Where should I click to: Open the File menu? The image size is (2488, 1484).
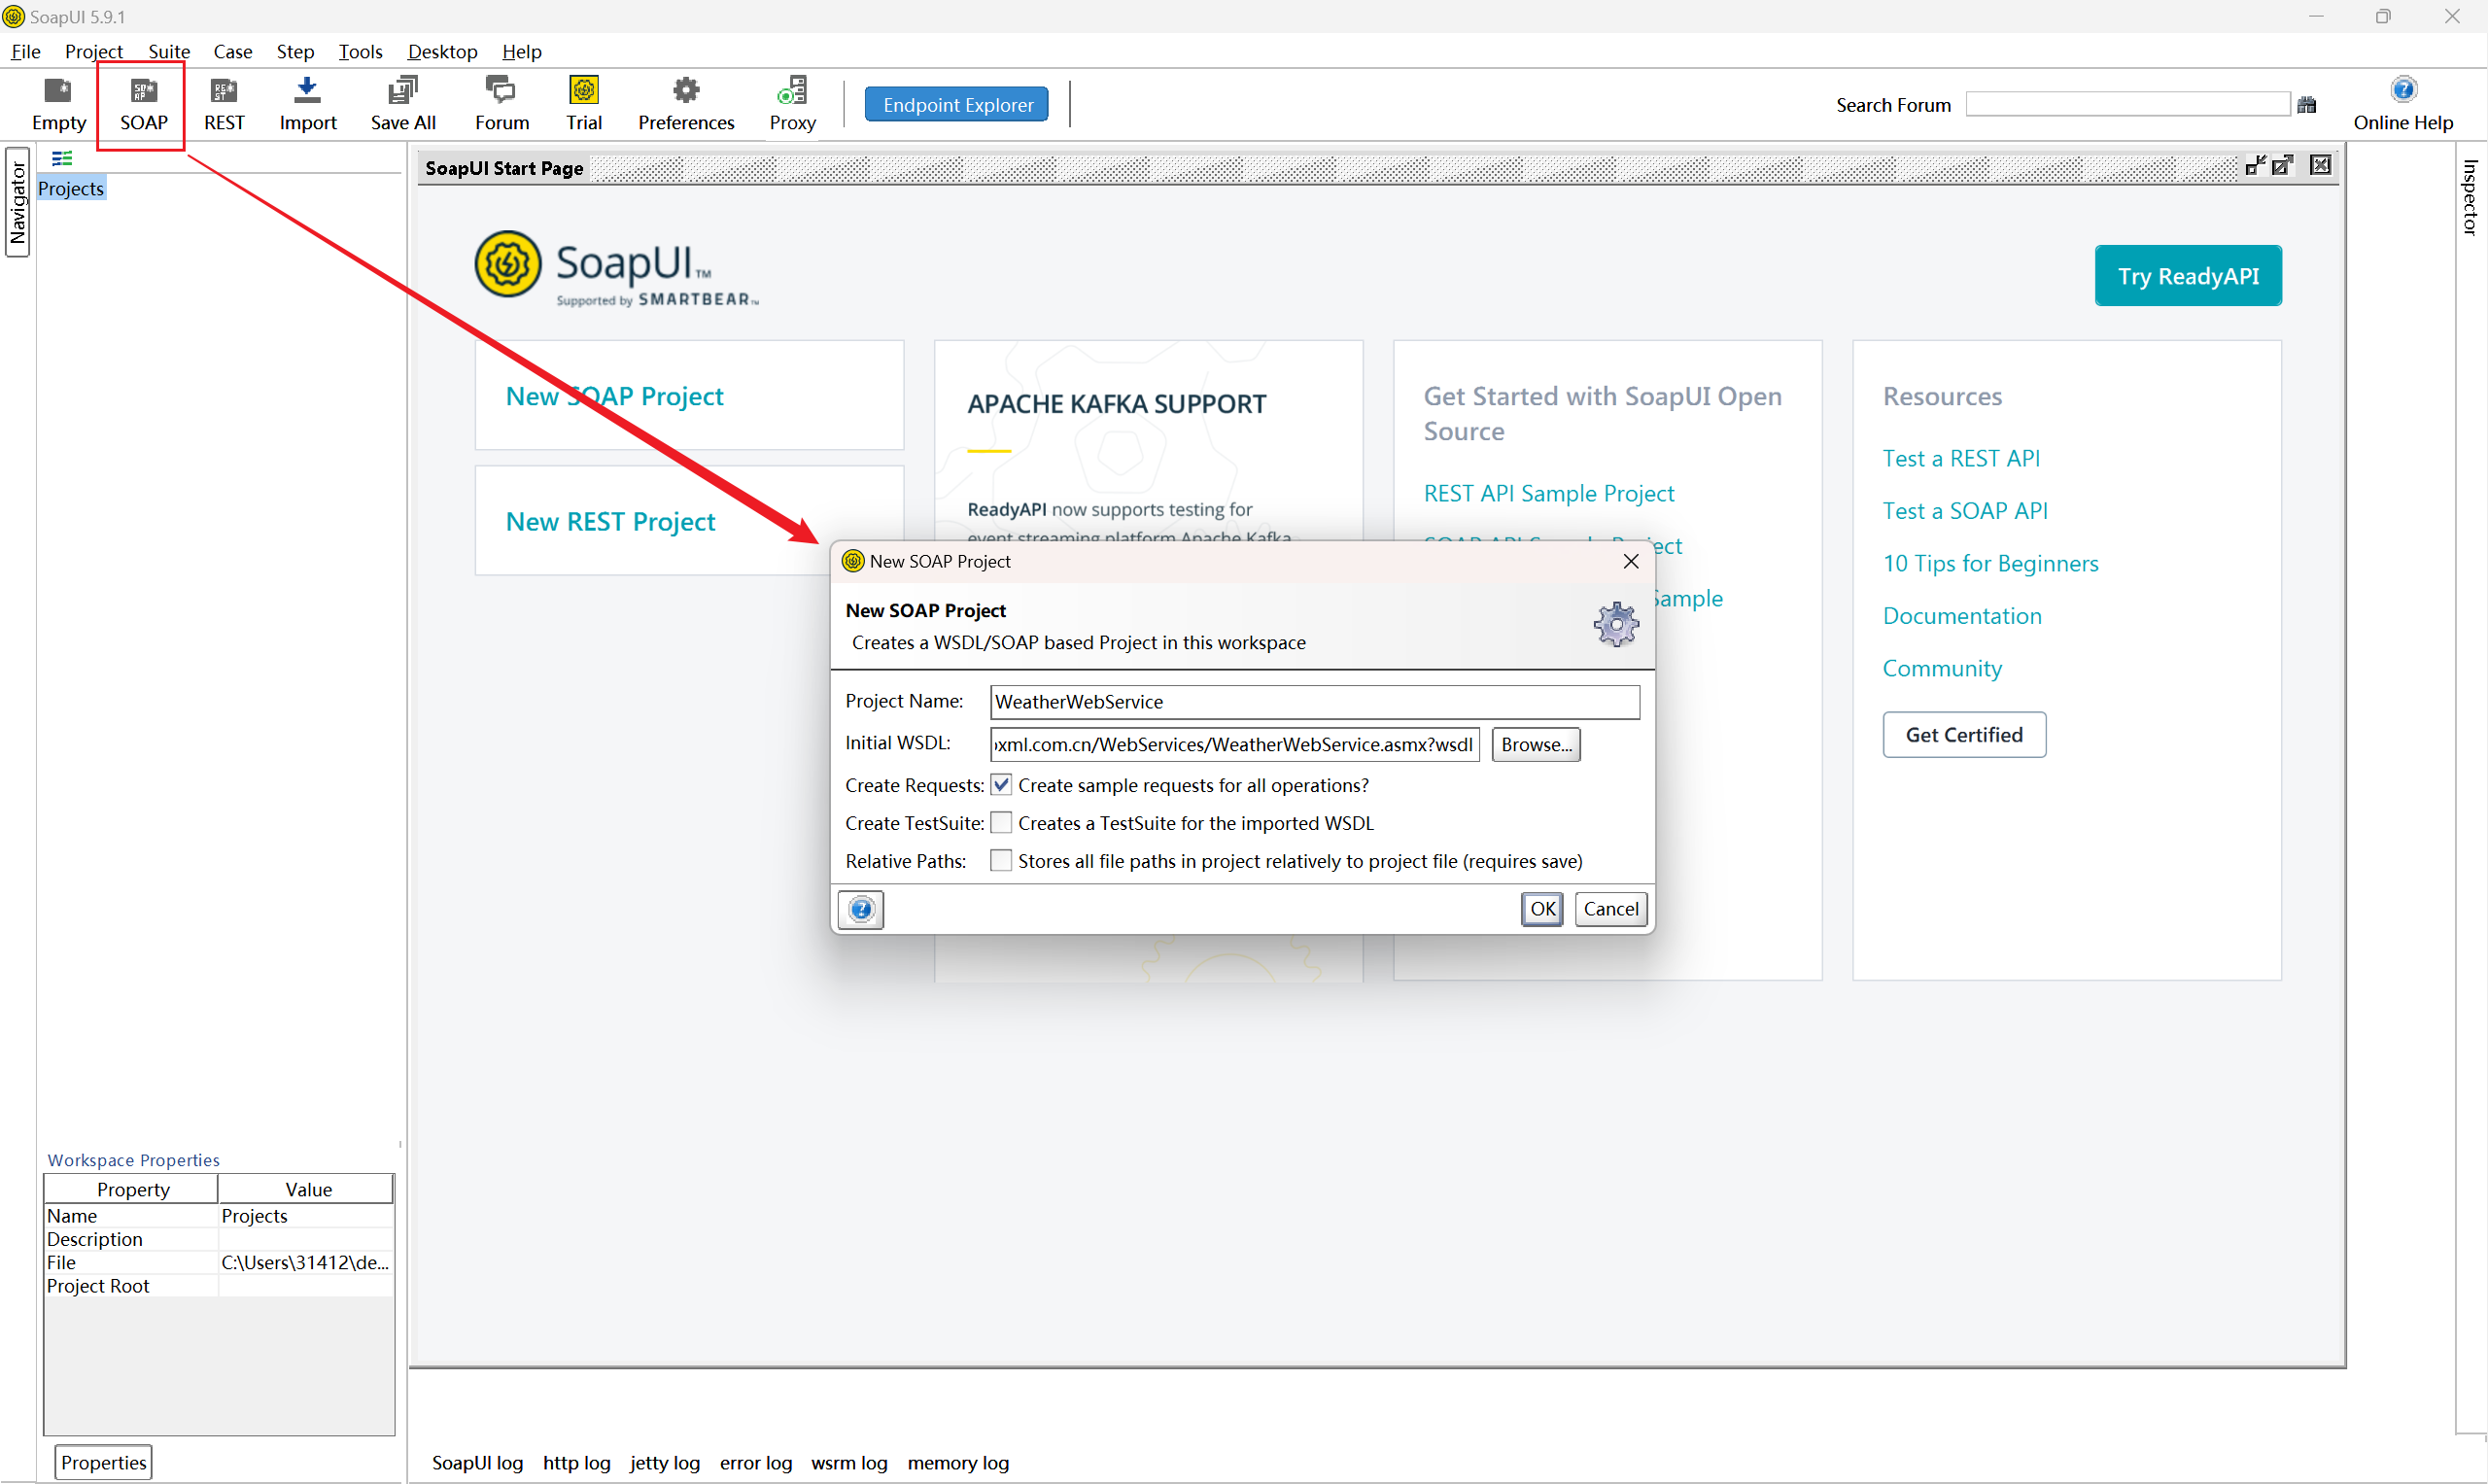tap(25, 51)
